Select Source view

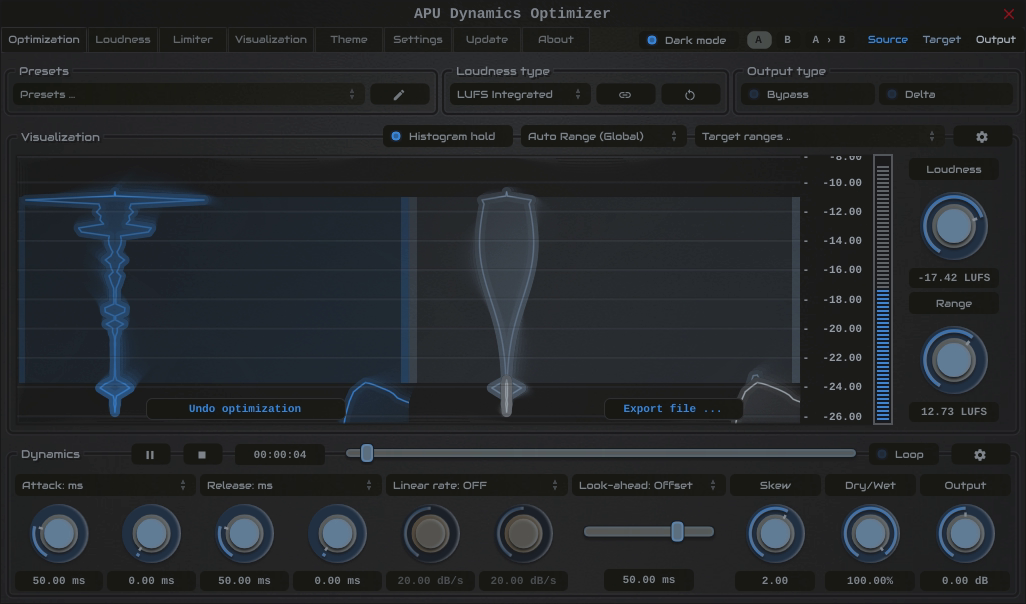(887, 40)
